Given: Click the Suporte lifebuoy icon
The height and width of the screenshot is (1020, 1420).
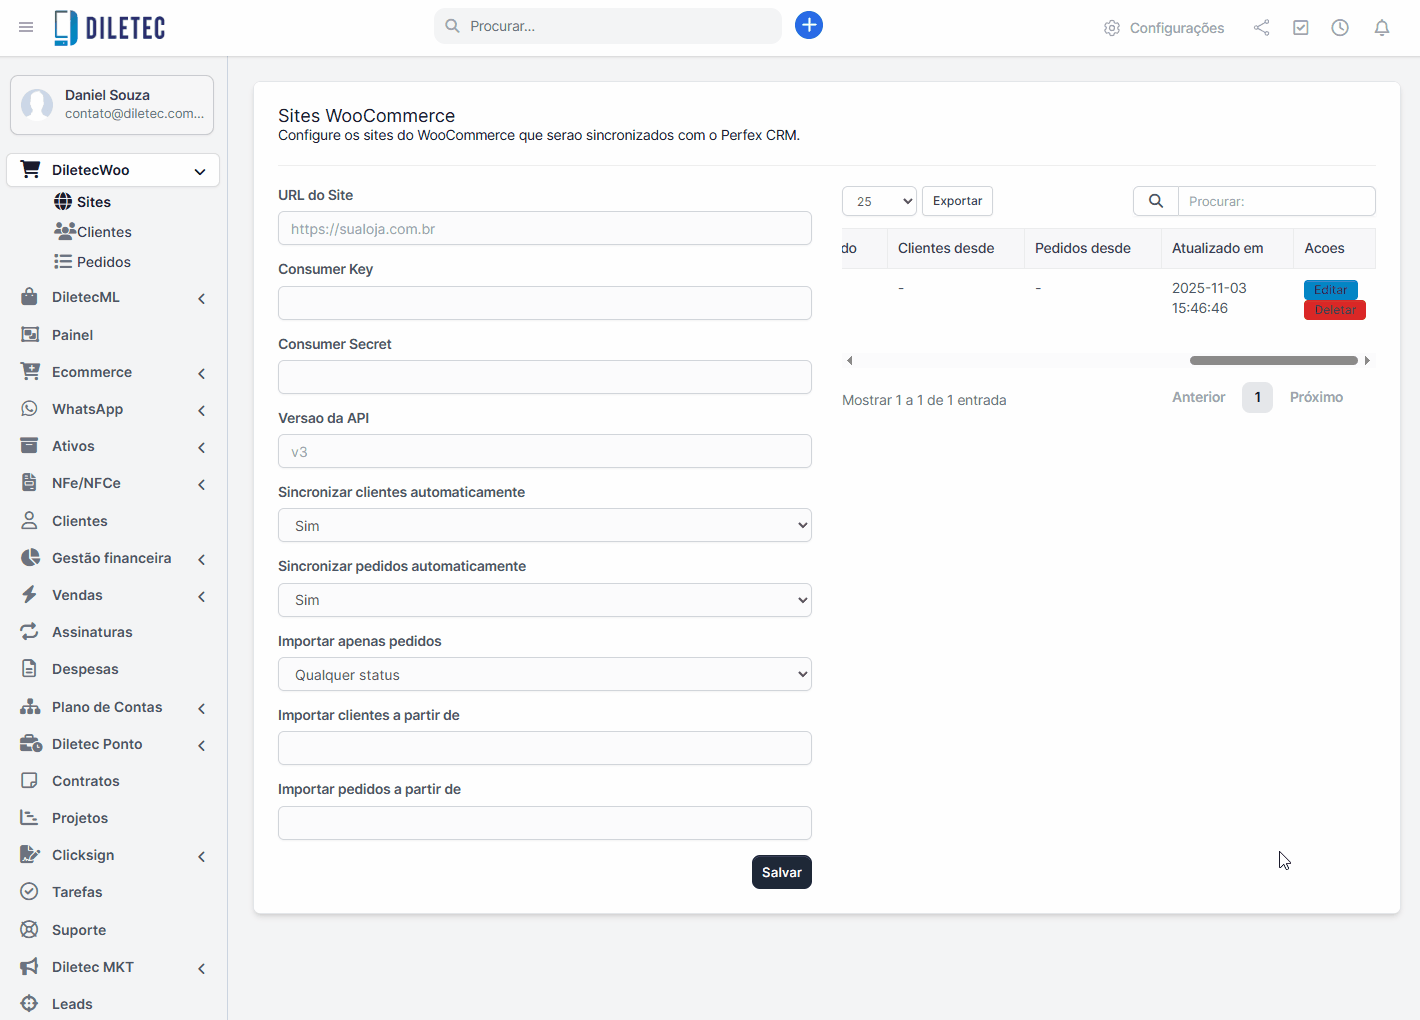Looking at the screenshot, I should 30,930.
